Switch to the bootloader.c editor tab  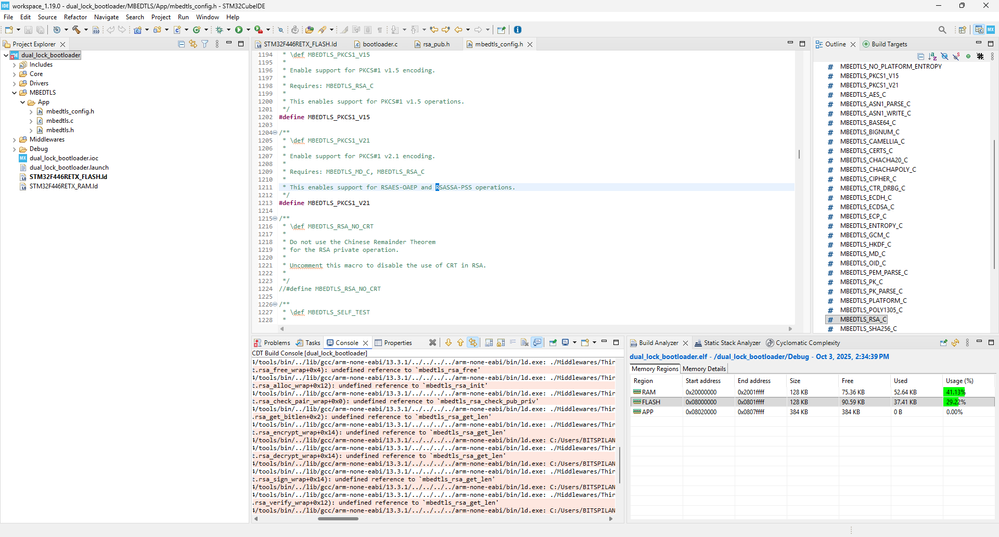(x=379, y=45)
